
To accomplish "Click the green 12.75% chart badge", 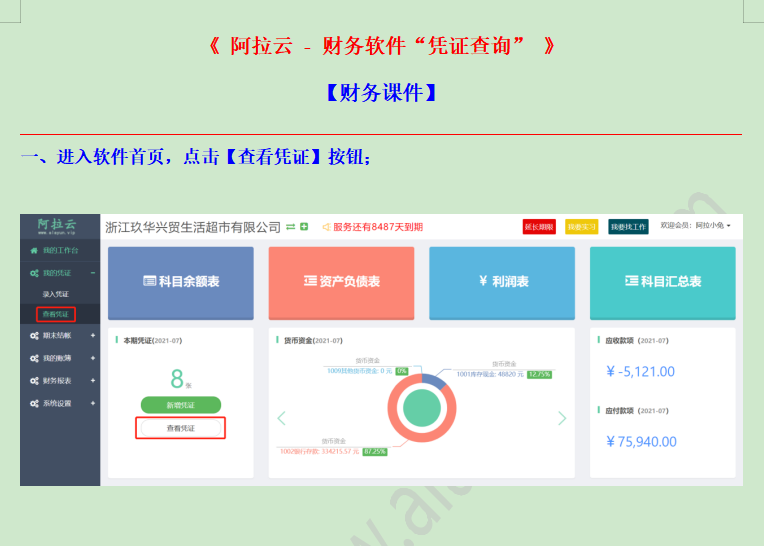I will point(539,374).
